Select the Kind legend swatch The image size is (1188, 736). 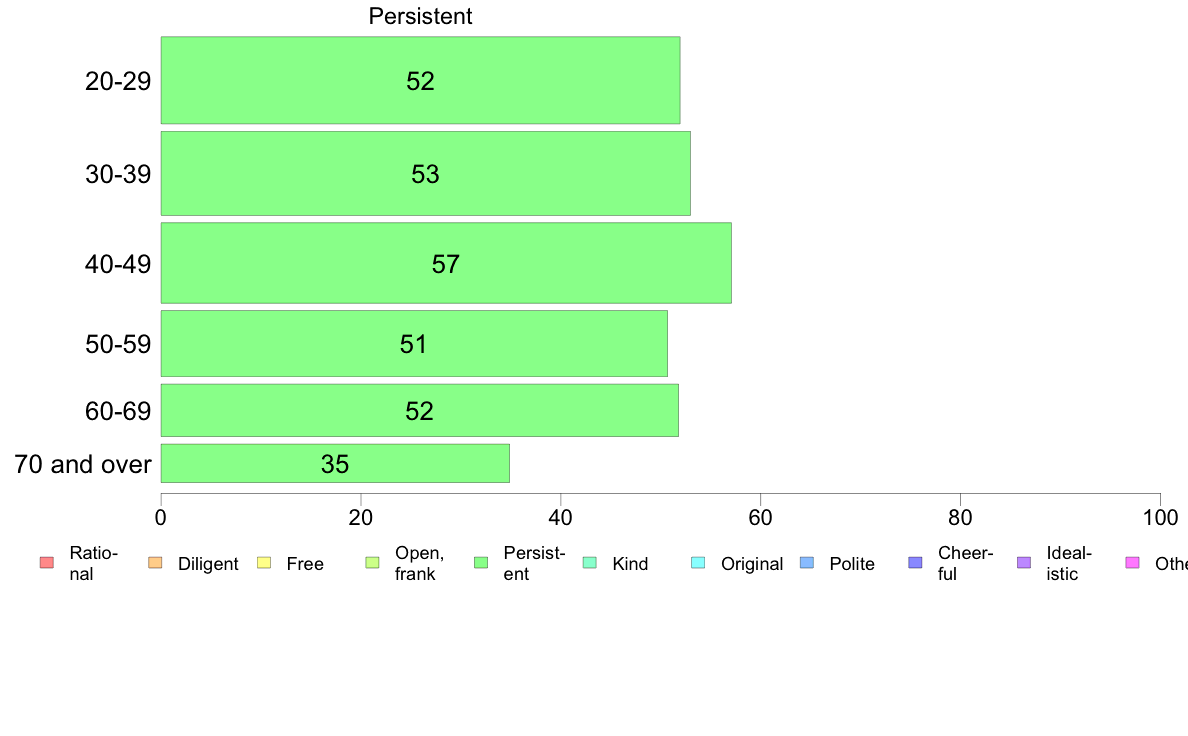[589, 562]
